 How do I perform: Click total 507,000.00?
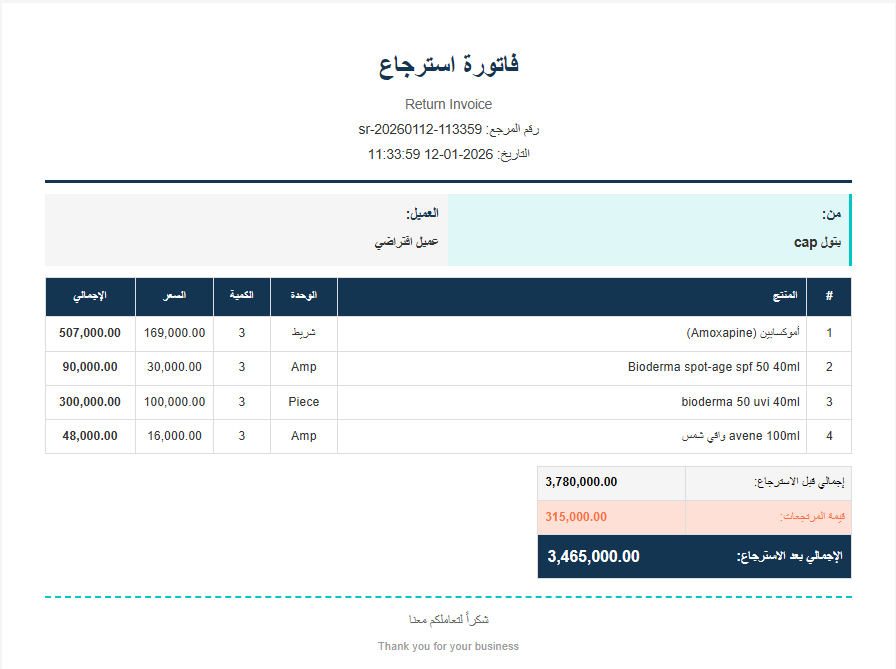click(90, 333)
